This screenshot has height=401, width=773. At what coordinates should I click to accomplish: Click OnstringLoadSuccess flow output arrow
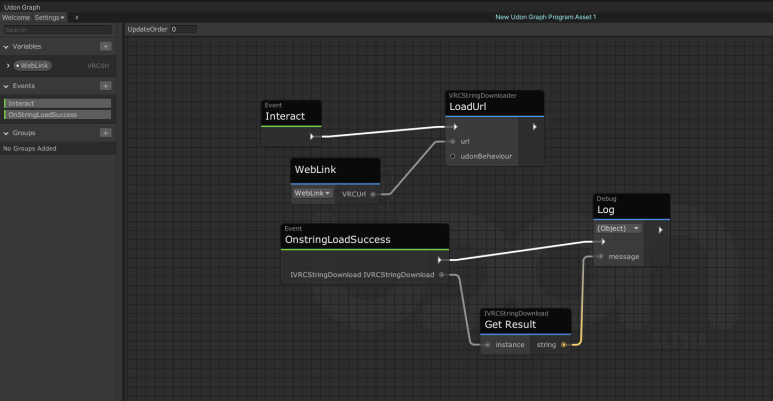click(439, 260)
